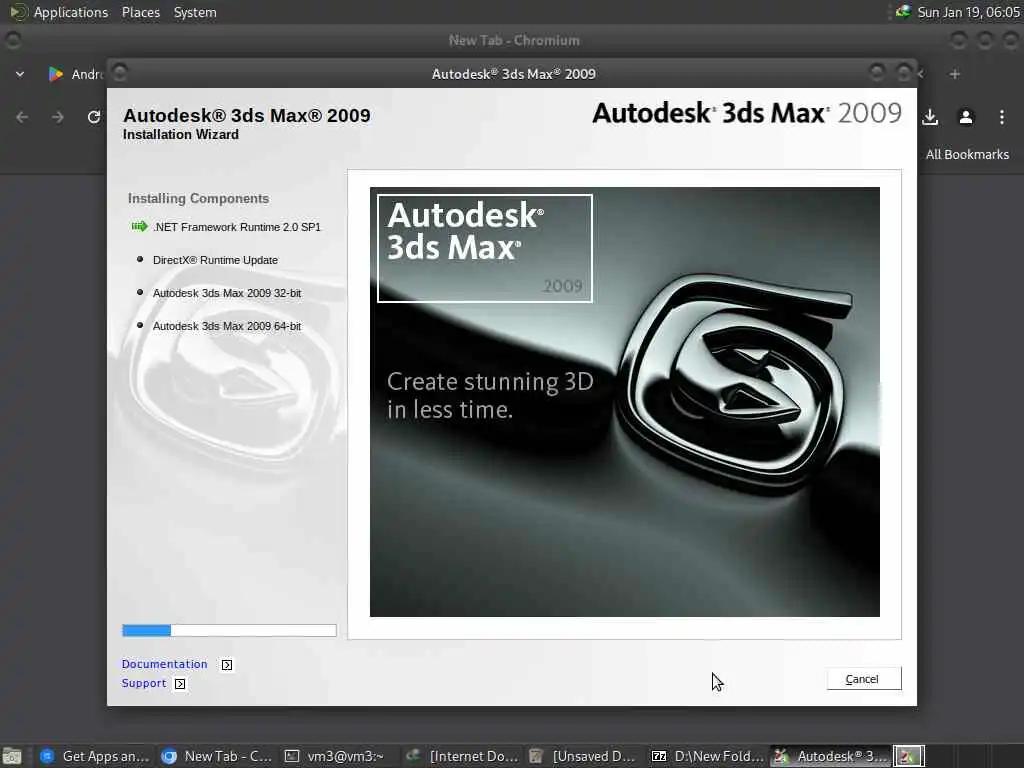
Task: Click show desktop icon in taskbar
Action: [x=12, y=756]
